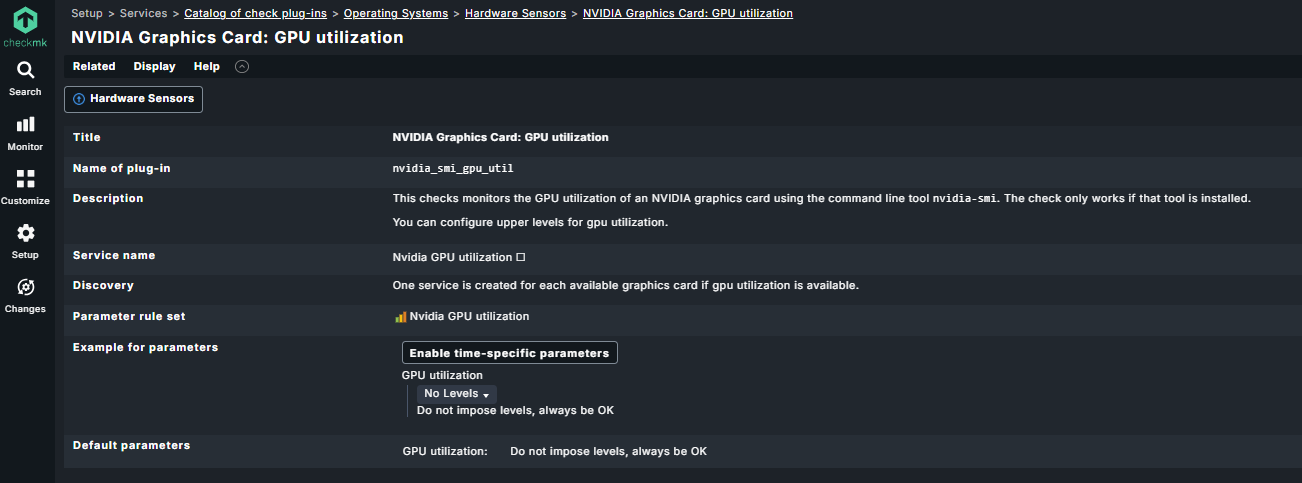Image resolution: width=1302 pixels, height=483 pixels.
Task: Open the Help menu
Action: [x=207, y=67]
